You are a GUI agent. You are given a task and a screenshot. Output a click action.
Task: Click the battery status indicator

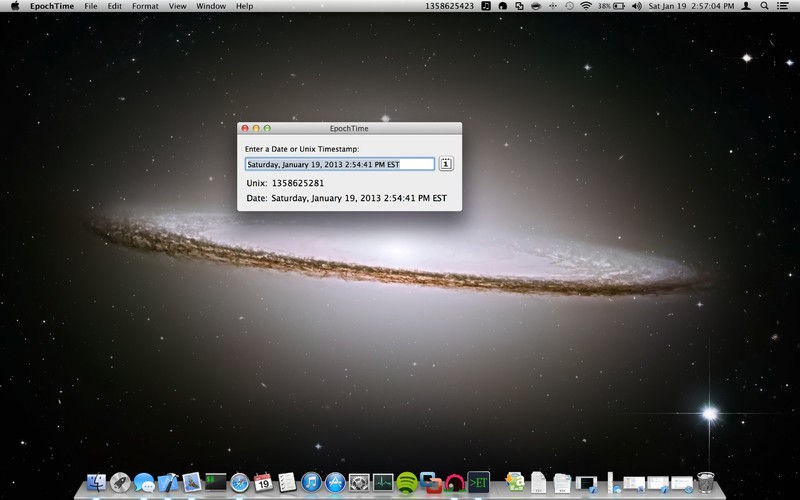point(617,6)
